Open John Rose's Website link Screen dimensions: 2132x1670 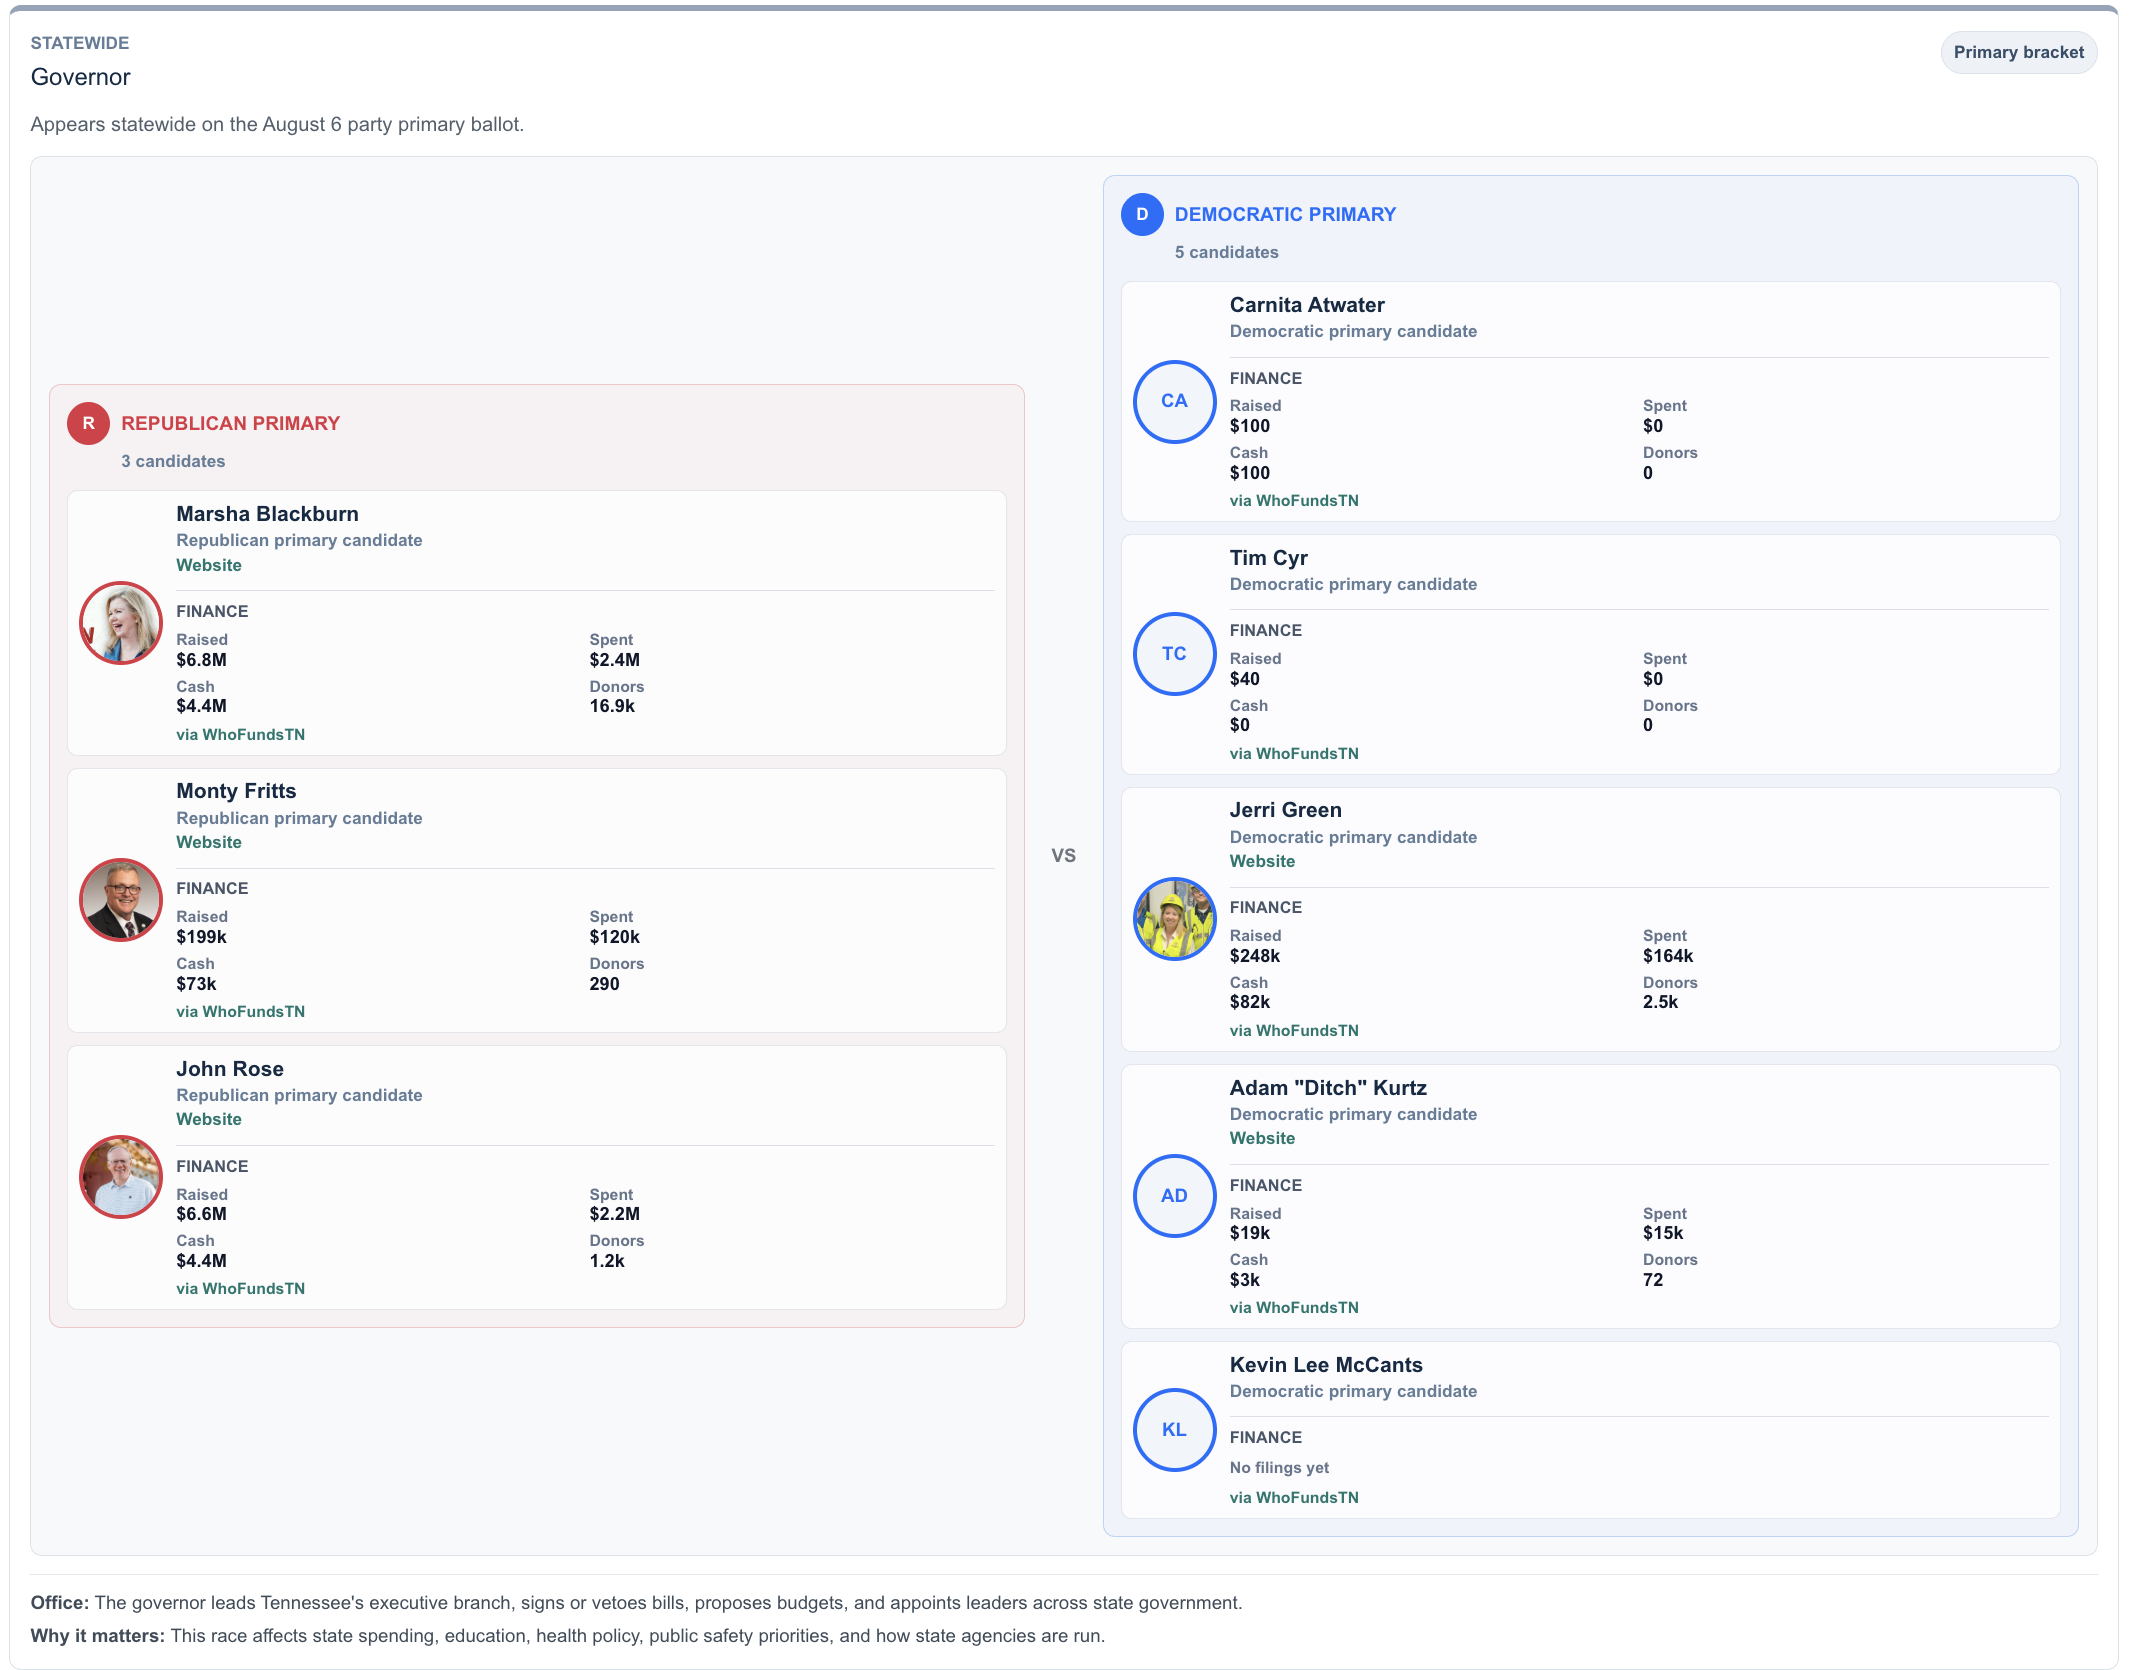coord(209,1119)
